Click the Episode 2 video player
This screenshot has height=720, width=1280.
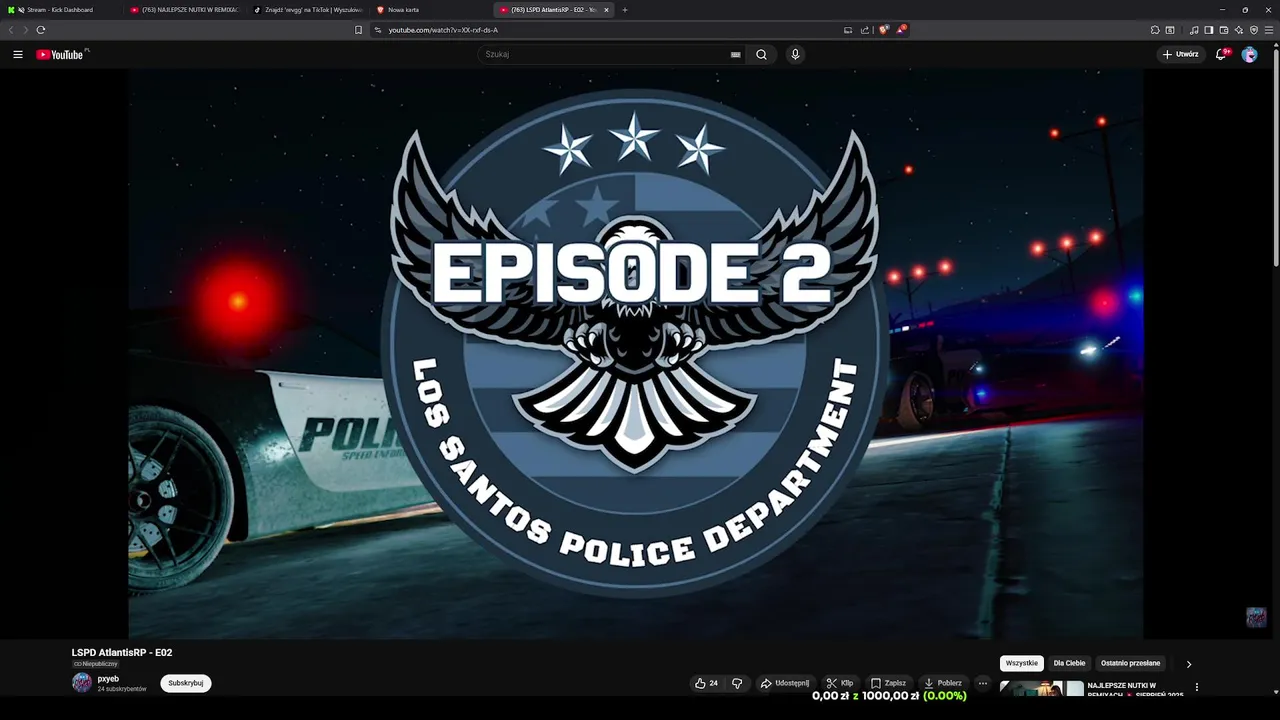[x=636, y=353]
